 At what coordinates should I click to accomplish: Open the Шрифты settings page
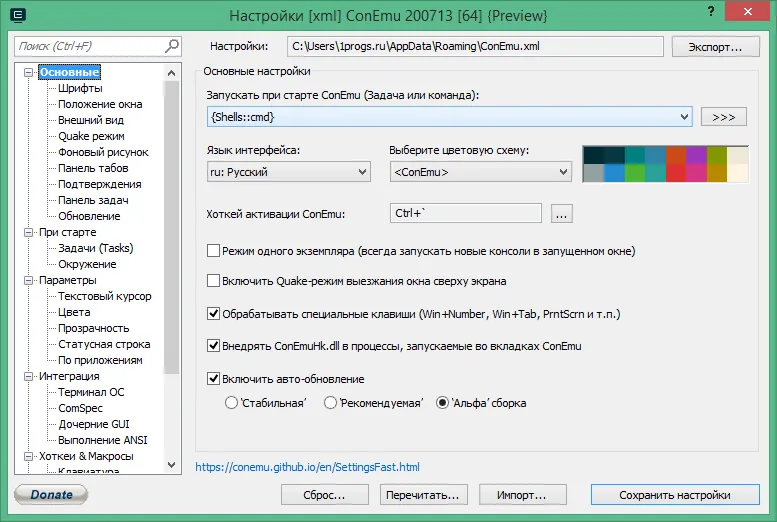pos(80,88)
